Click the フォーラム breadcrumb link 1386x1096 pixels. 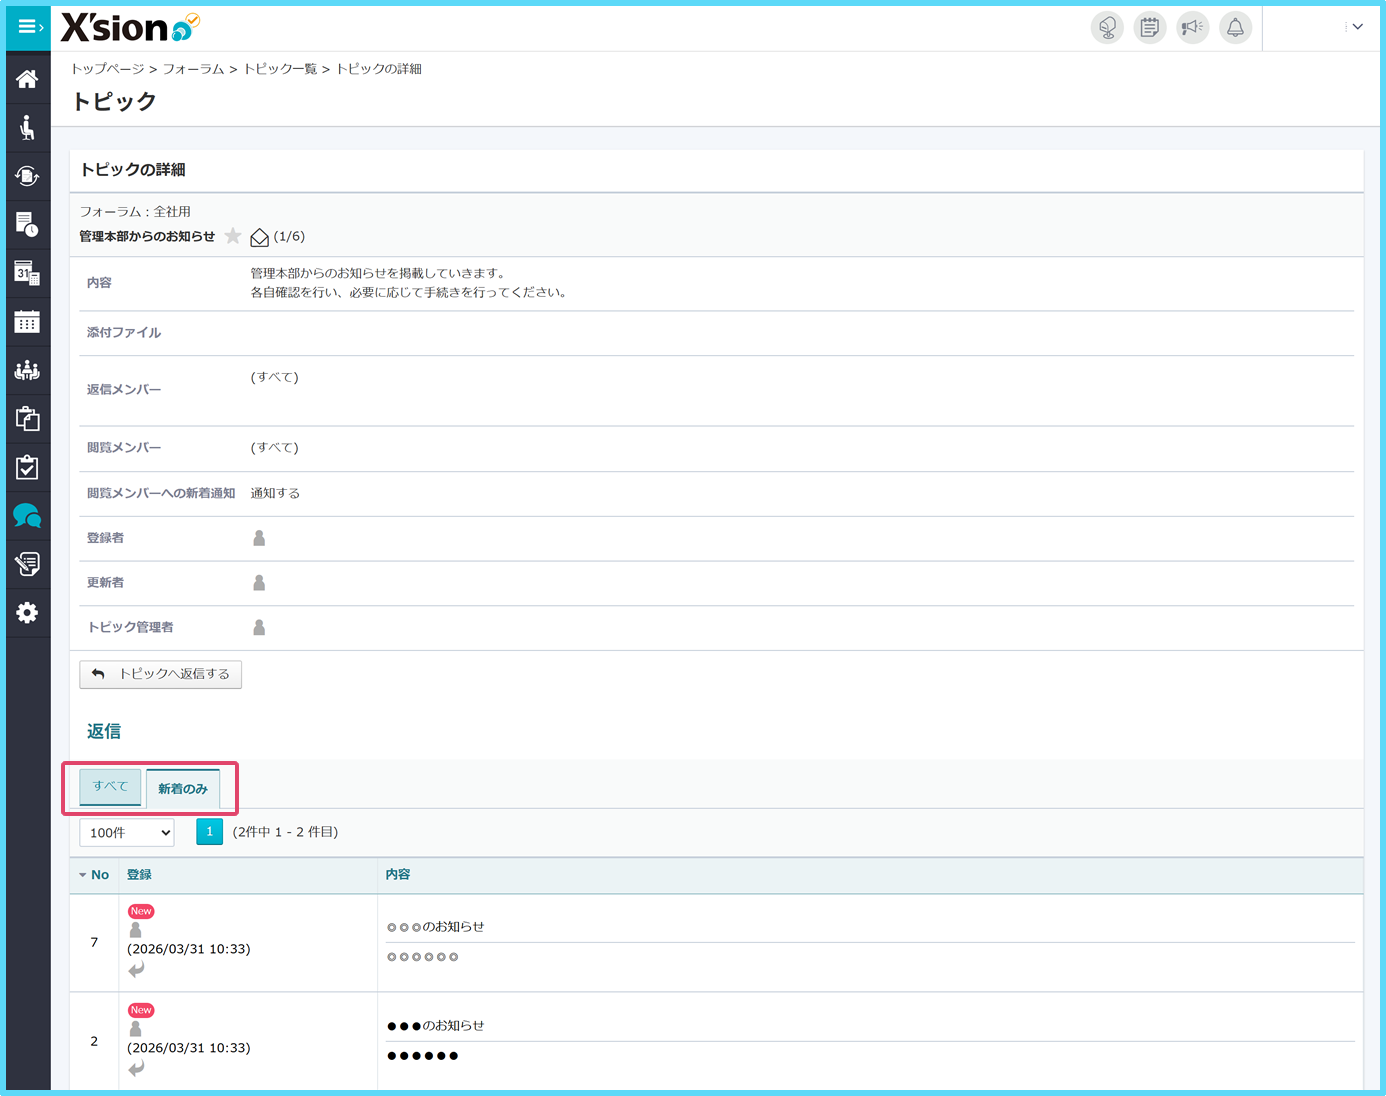[193, 69]
